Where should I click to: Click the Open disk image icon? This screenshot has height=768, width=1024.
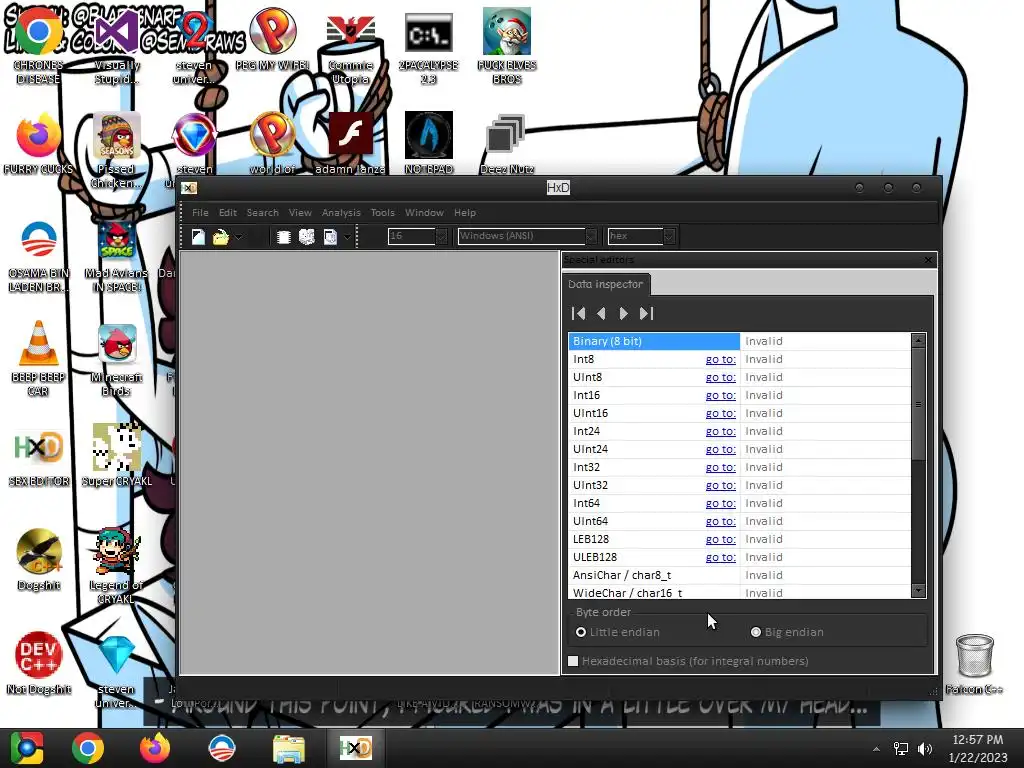[x=330, y=236]
